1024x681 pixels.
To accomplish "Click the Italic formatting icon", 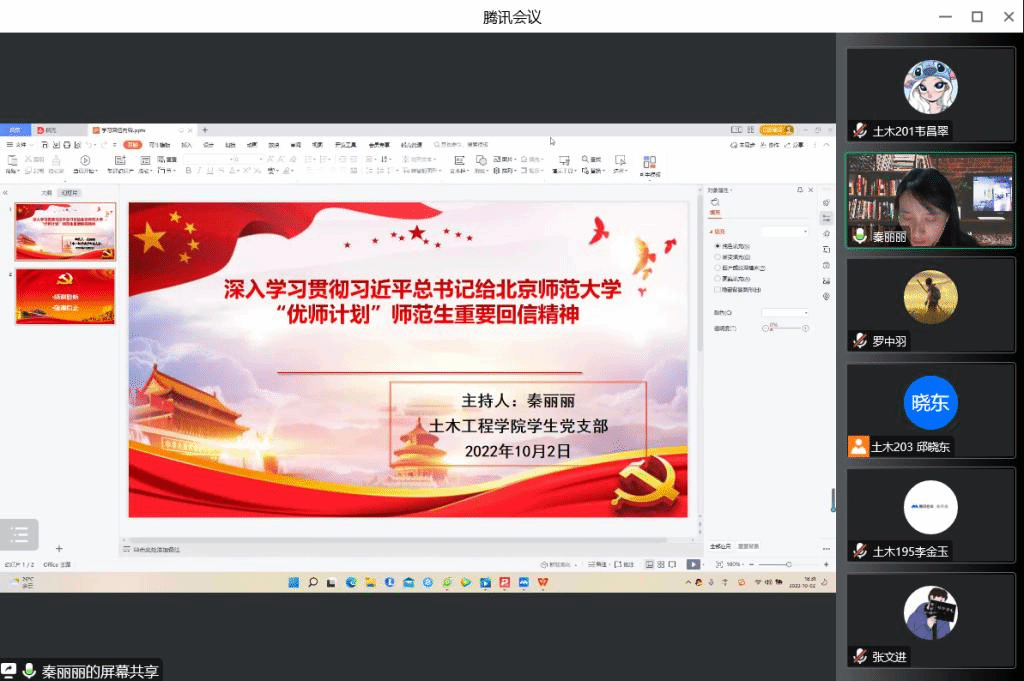I will [x=198, y=171].
